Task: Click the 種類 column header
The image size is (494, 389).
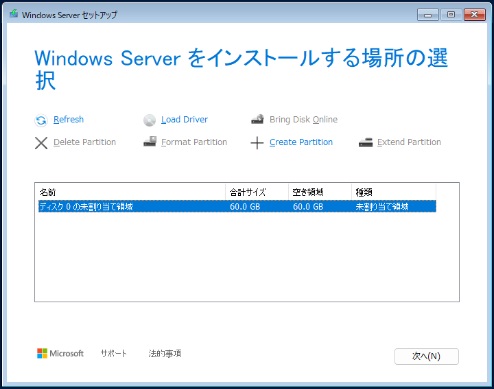Action: coord(394,192)
